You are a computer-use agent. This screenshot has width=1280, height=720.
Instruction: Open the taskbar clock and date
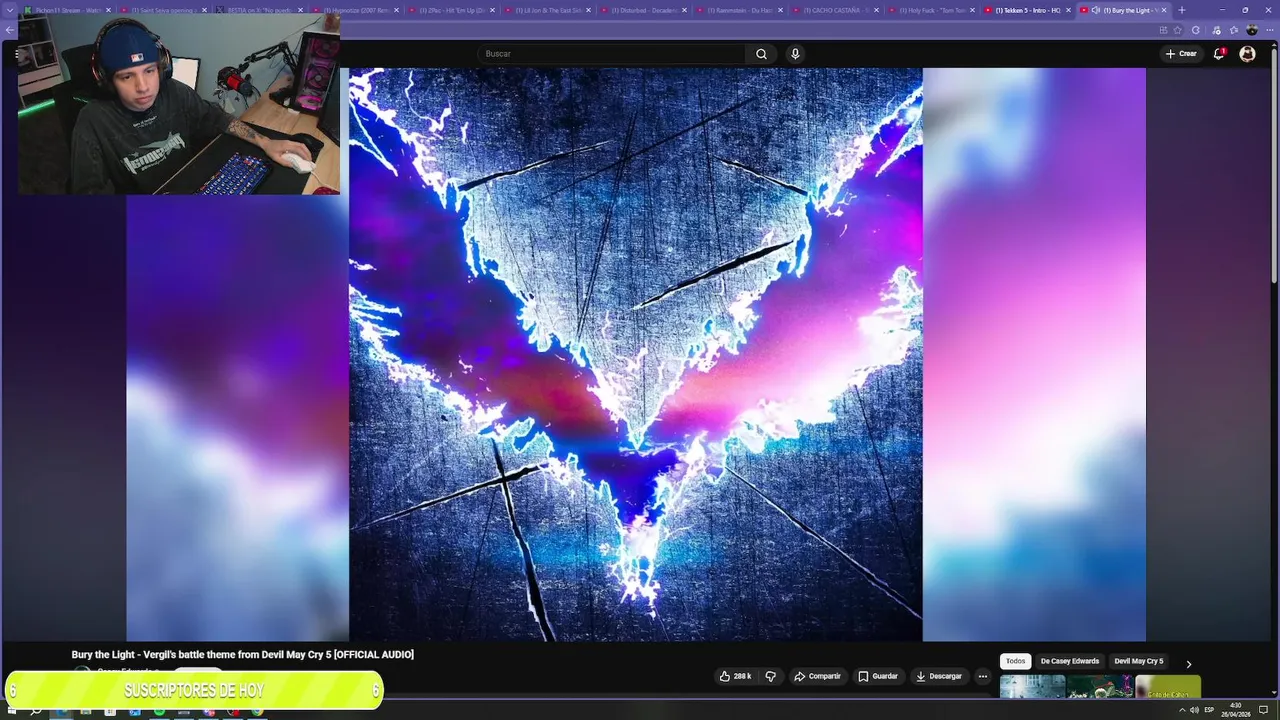[x=1236, y=710]
